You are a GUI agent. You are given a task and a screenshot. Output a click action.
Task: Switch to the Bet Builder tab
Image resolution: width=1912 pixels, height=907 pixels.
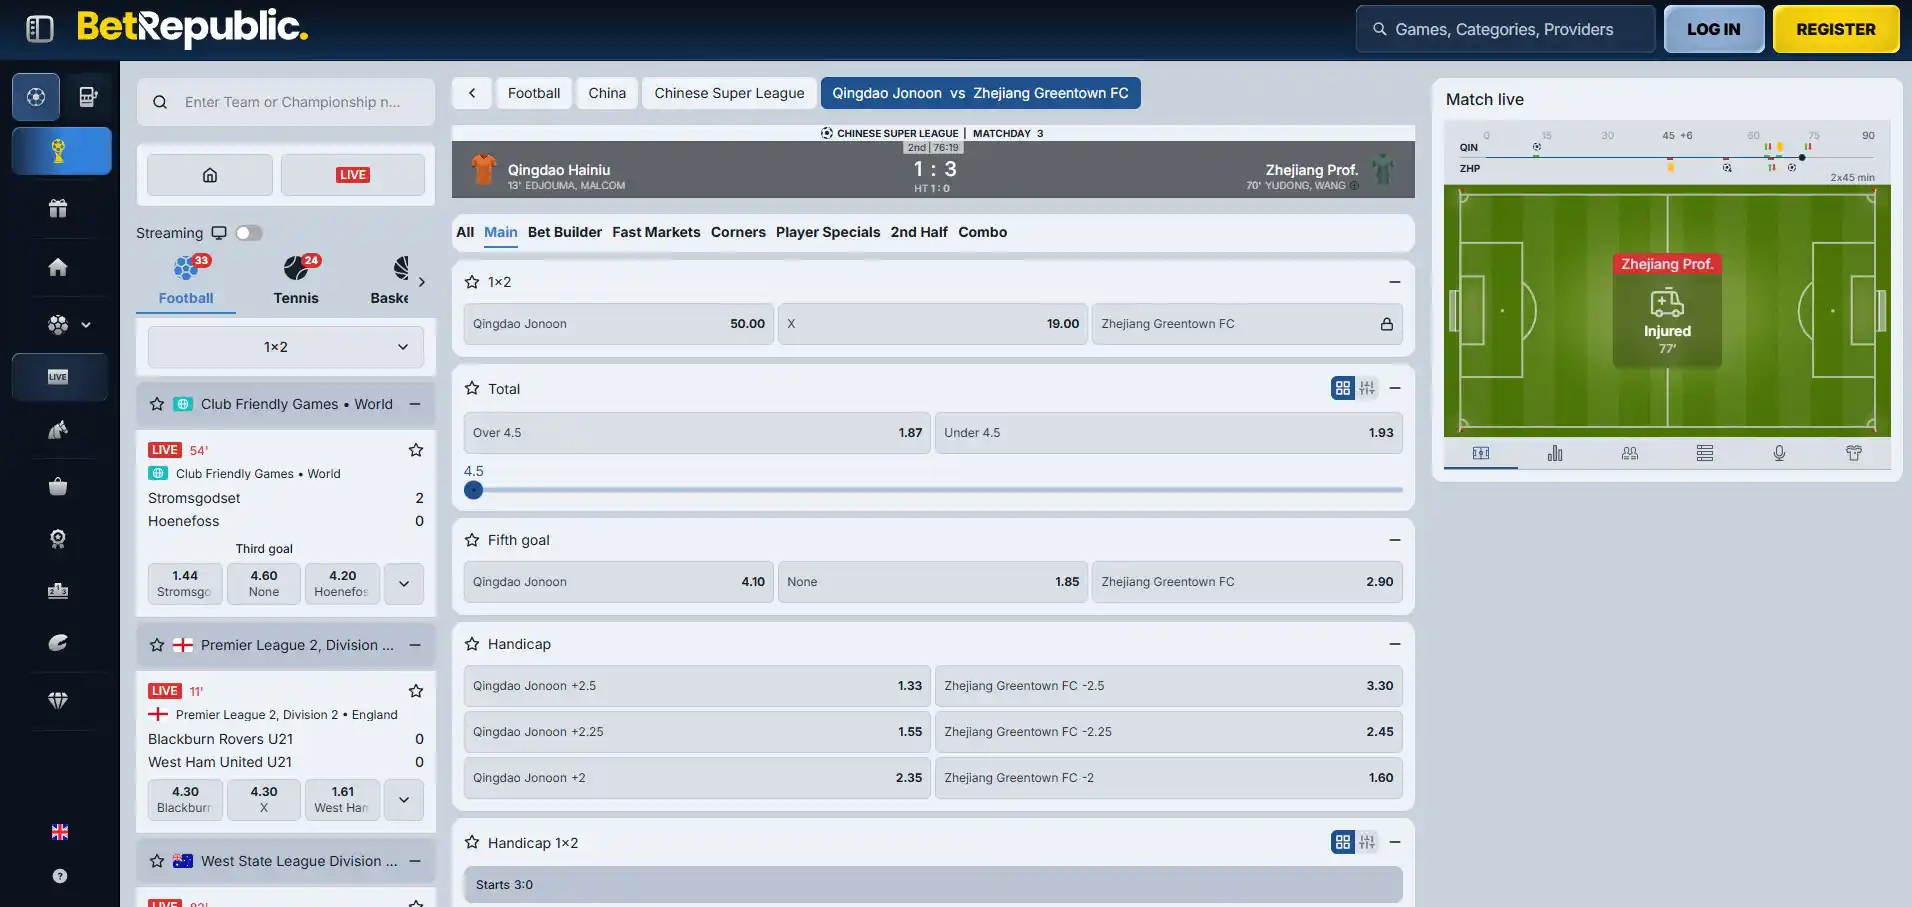click(x=565, y=232)
